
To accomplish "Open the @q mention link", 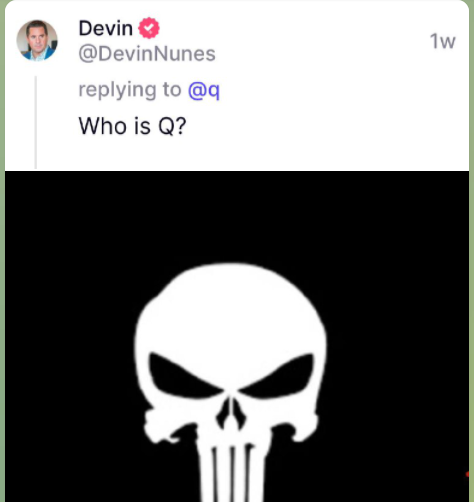I will (204, 90).
